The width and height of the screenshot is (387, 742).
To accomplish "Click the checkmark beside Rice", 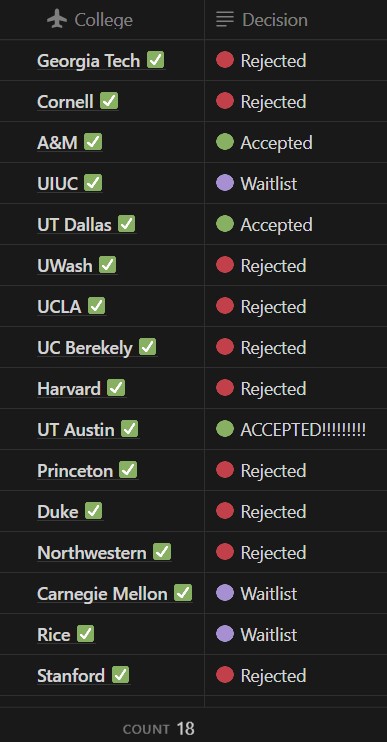I will [x=86, y=634].
